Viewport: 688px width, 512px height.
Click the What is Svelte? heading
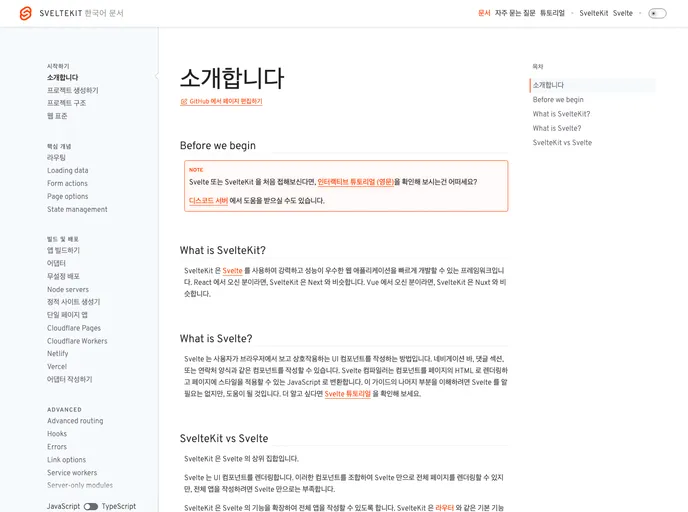tap(216, 339)
